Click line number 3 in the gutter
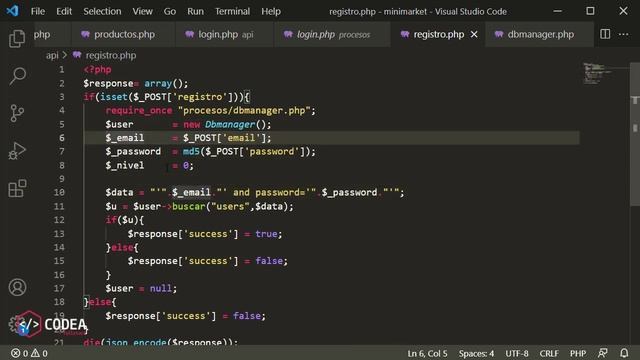Image resolution: width=640 pixels, height=360 pixels. click(x=62, y=97)
